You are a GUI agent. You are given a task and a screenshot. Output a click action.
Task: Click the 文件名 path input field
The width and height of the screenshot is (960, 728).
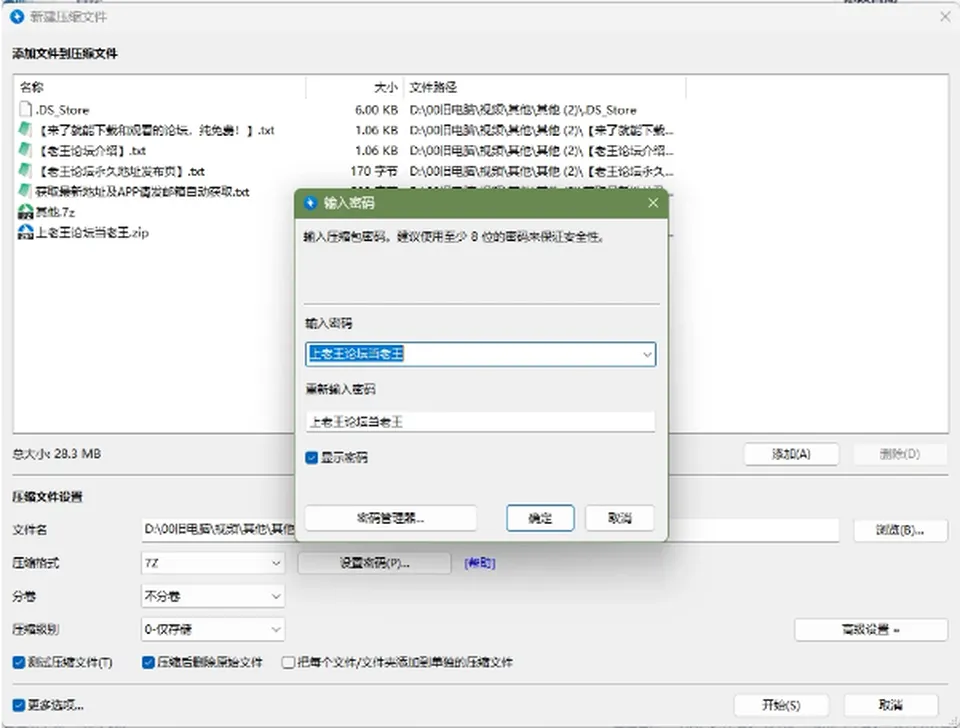tap(490, 530)
